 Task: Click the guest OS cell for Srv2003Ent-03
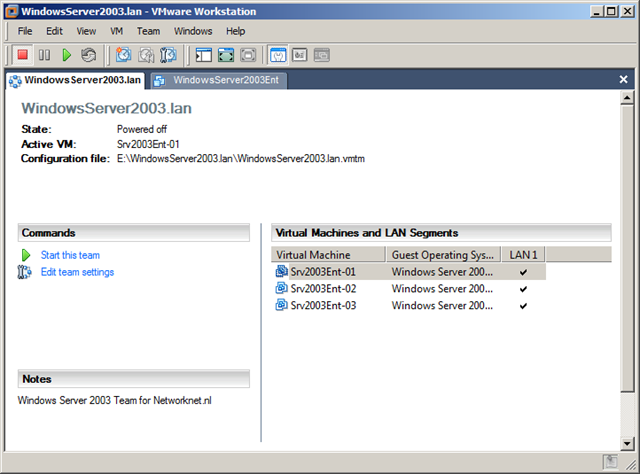click(442, 305)
